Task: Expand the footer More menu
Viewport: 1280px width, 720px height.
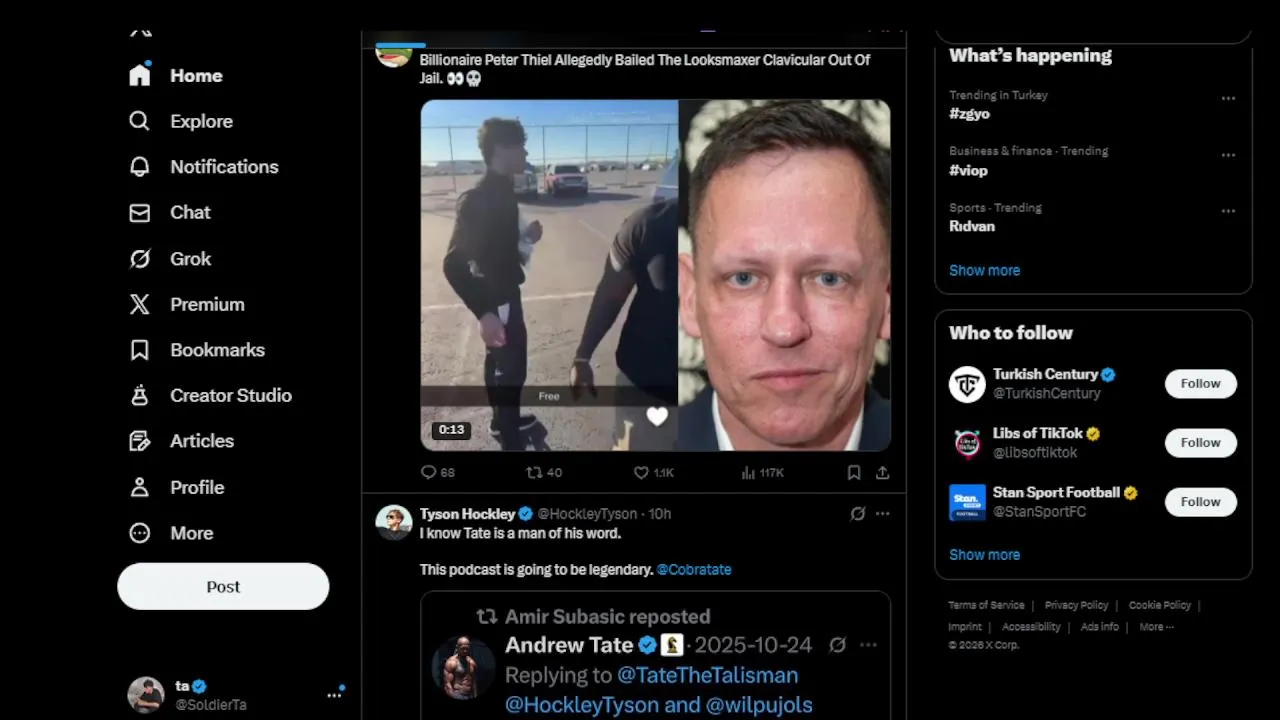Action: click(x=1156, y=627)
